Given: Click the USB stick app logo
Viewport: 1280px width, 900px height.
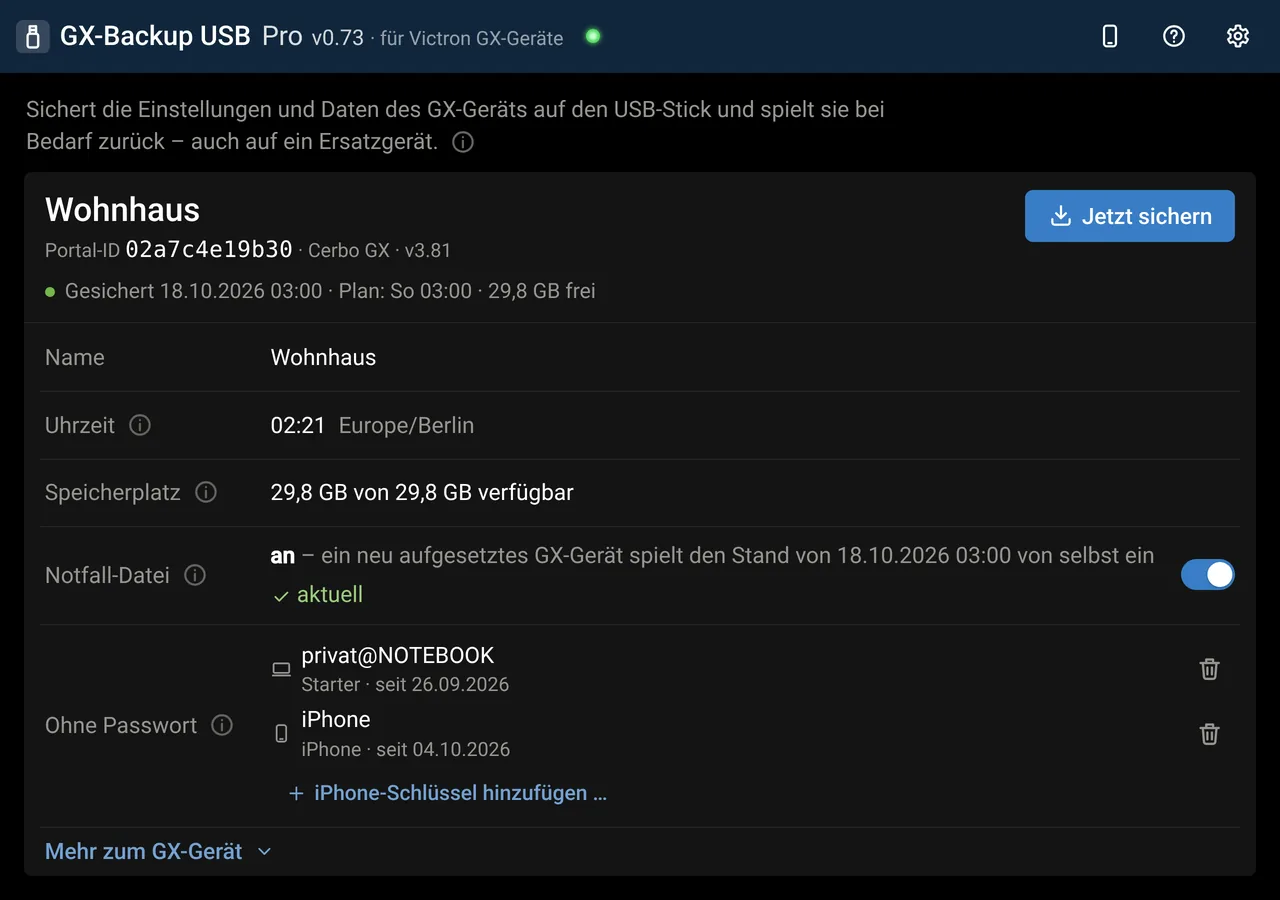Looking at the screenshot, I should click(33, 37).
